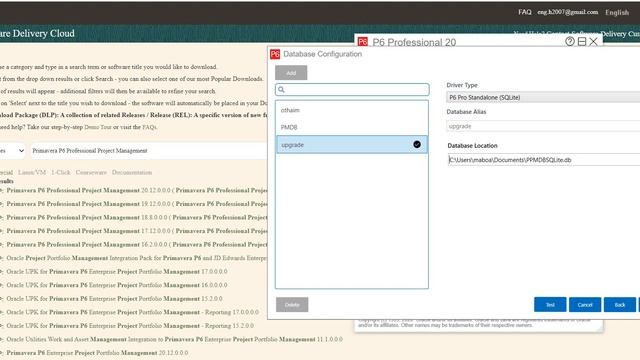Switch to the Documentation filter tab
Screen dimensions: 640x360
[132, 172]
